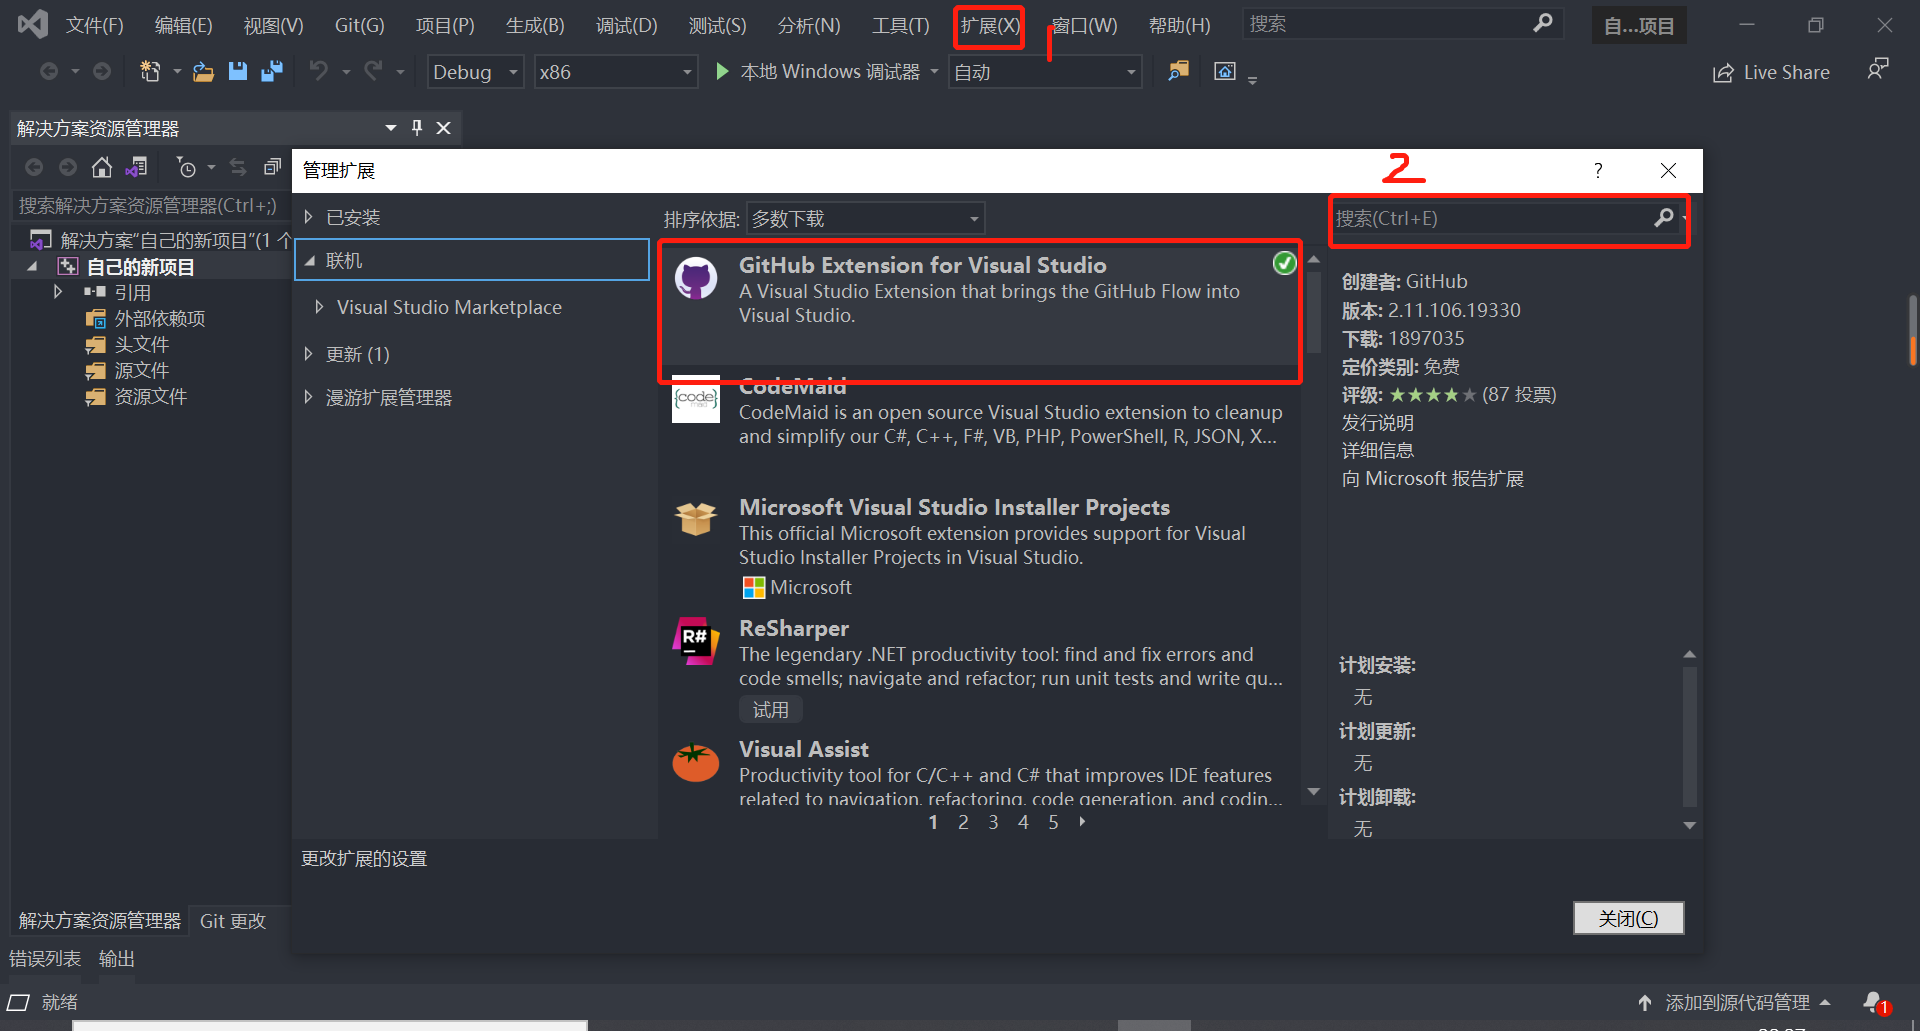Viewport: 1920px width, 1031px height.
Task: Open the 帮助(H) menu
Action: coord(1180,25)
